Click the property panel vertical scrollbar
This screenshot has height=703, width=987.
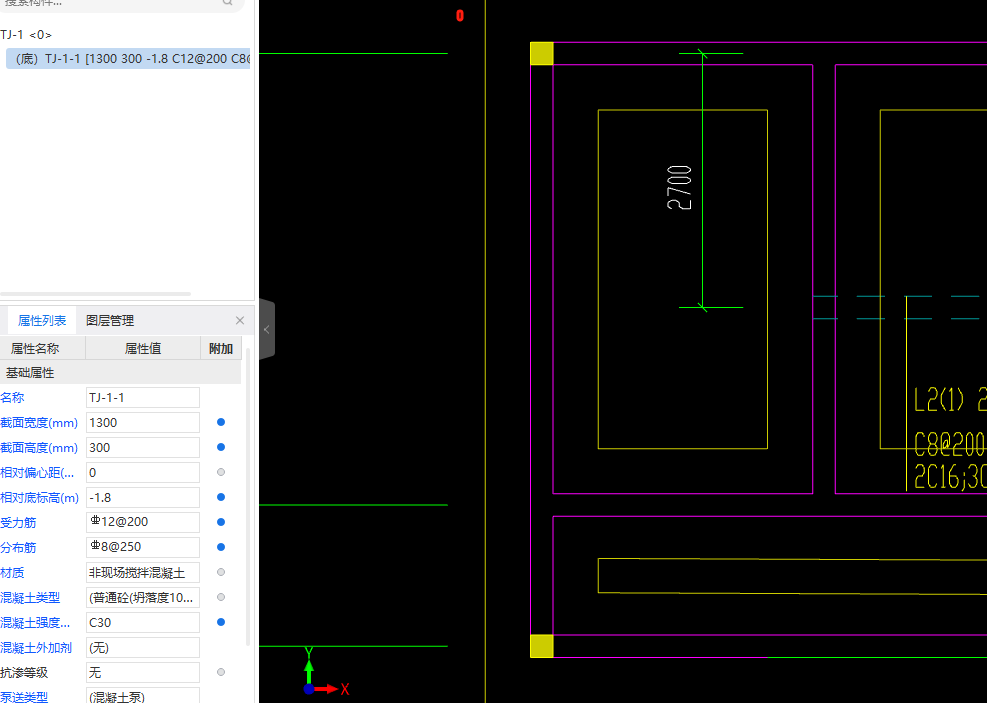coord(248,497)
